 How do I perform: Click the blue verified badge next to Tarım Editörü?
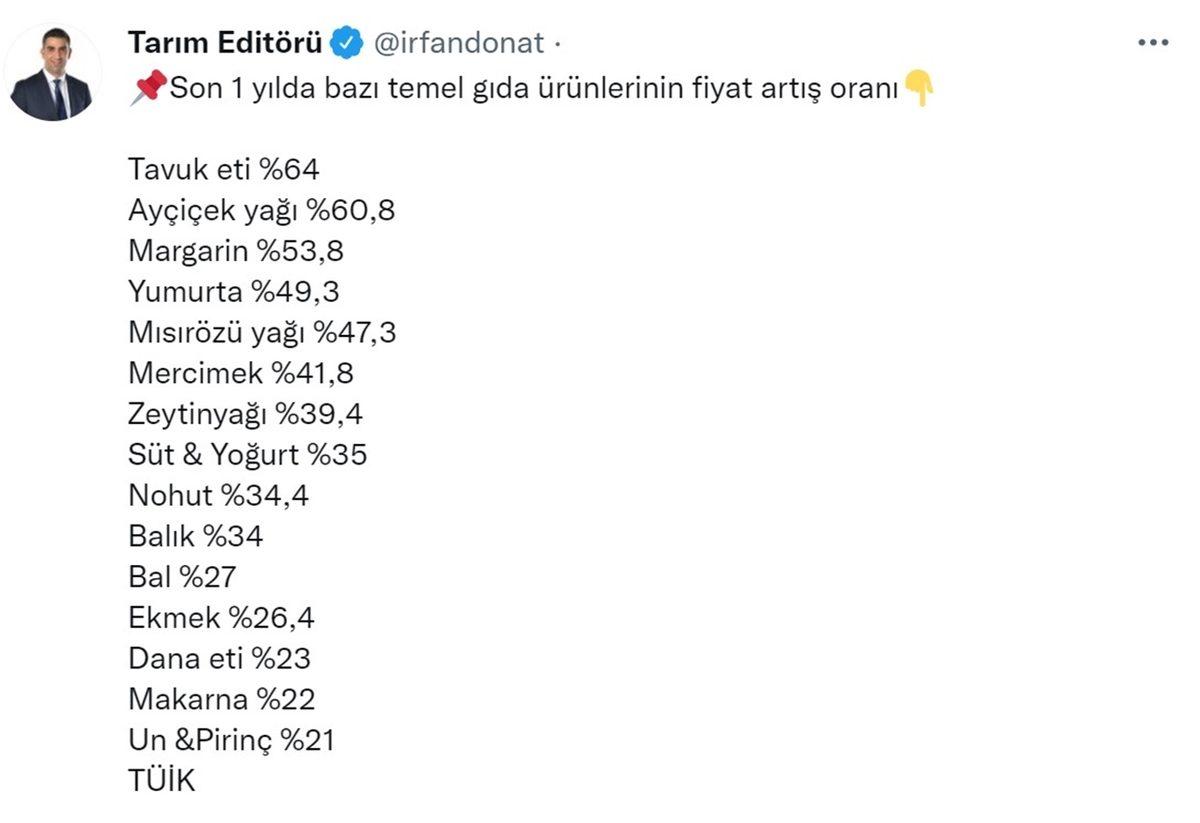pyautogui.click(x=345, y=42)
